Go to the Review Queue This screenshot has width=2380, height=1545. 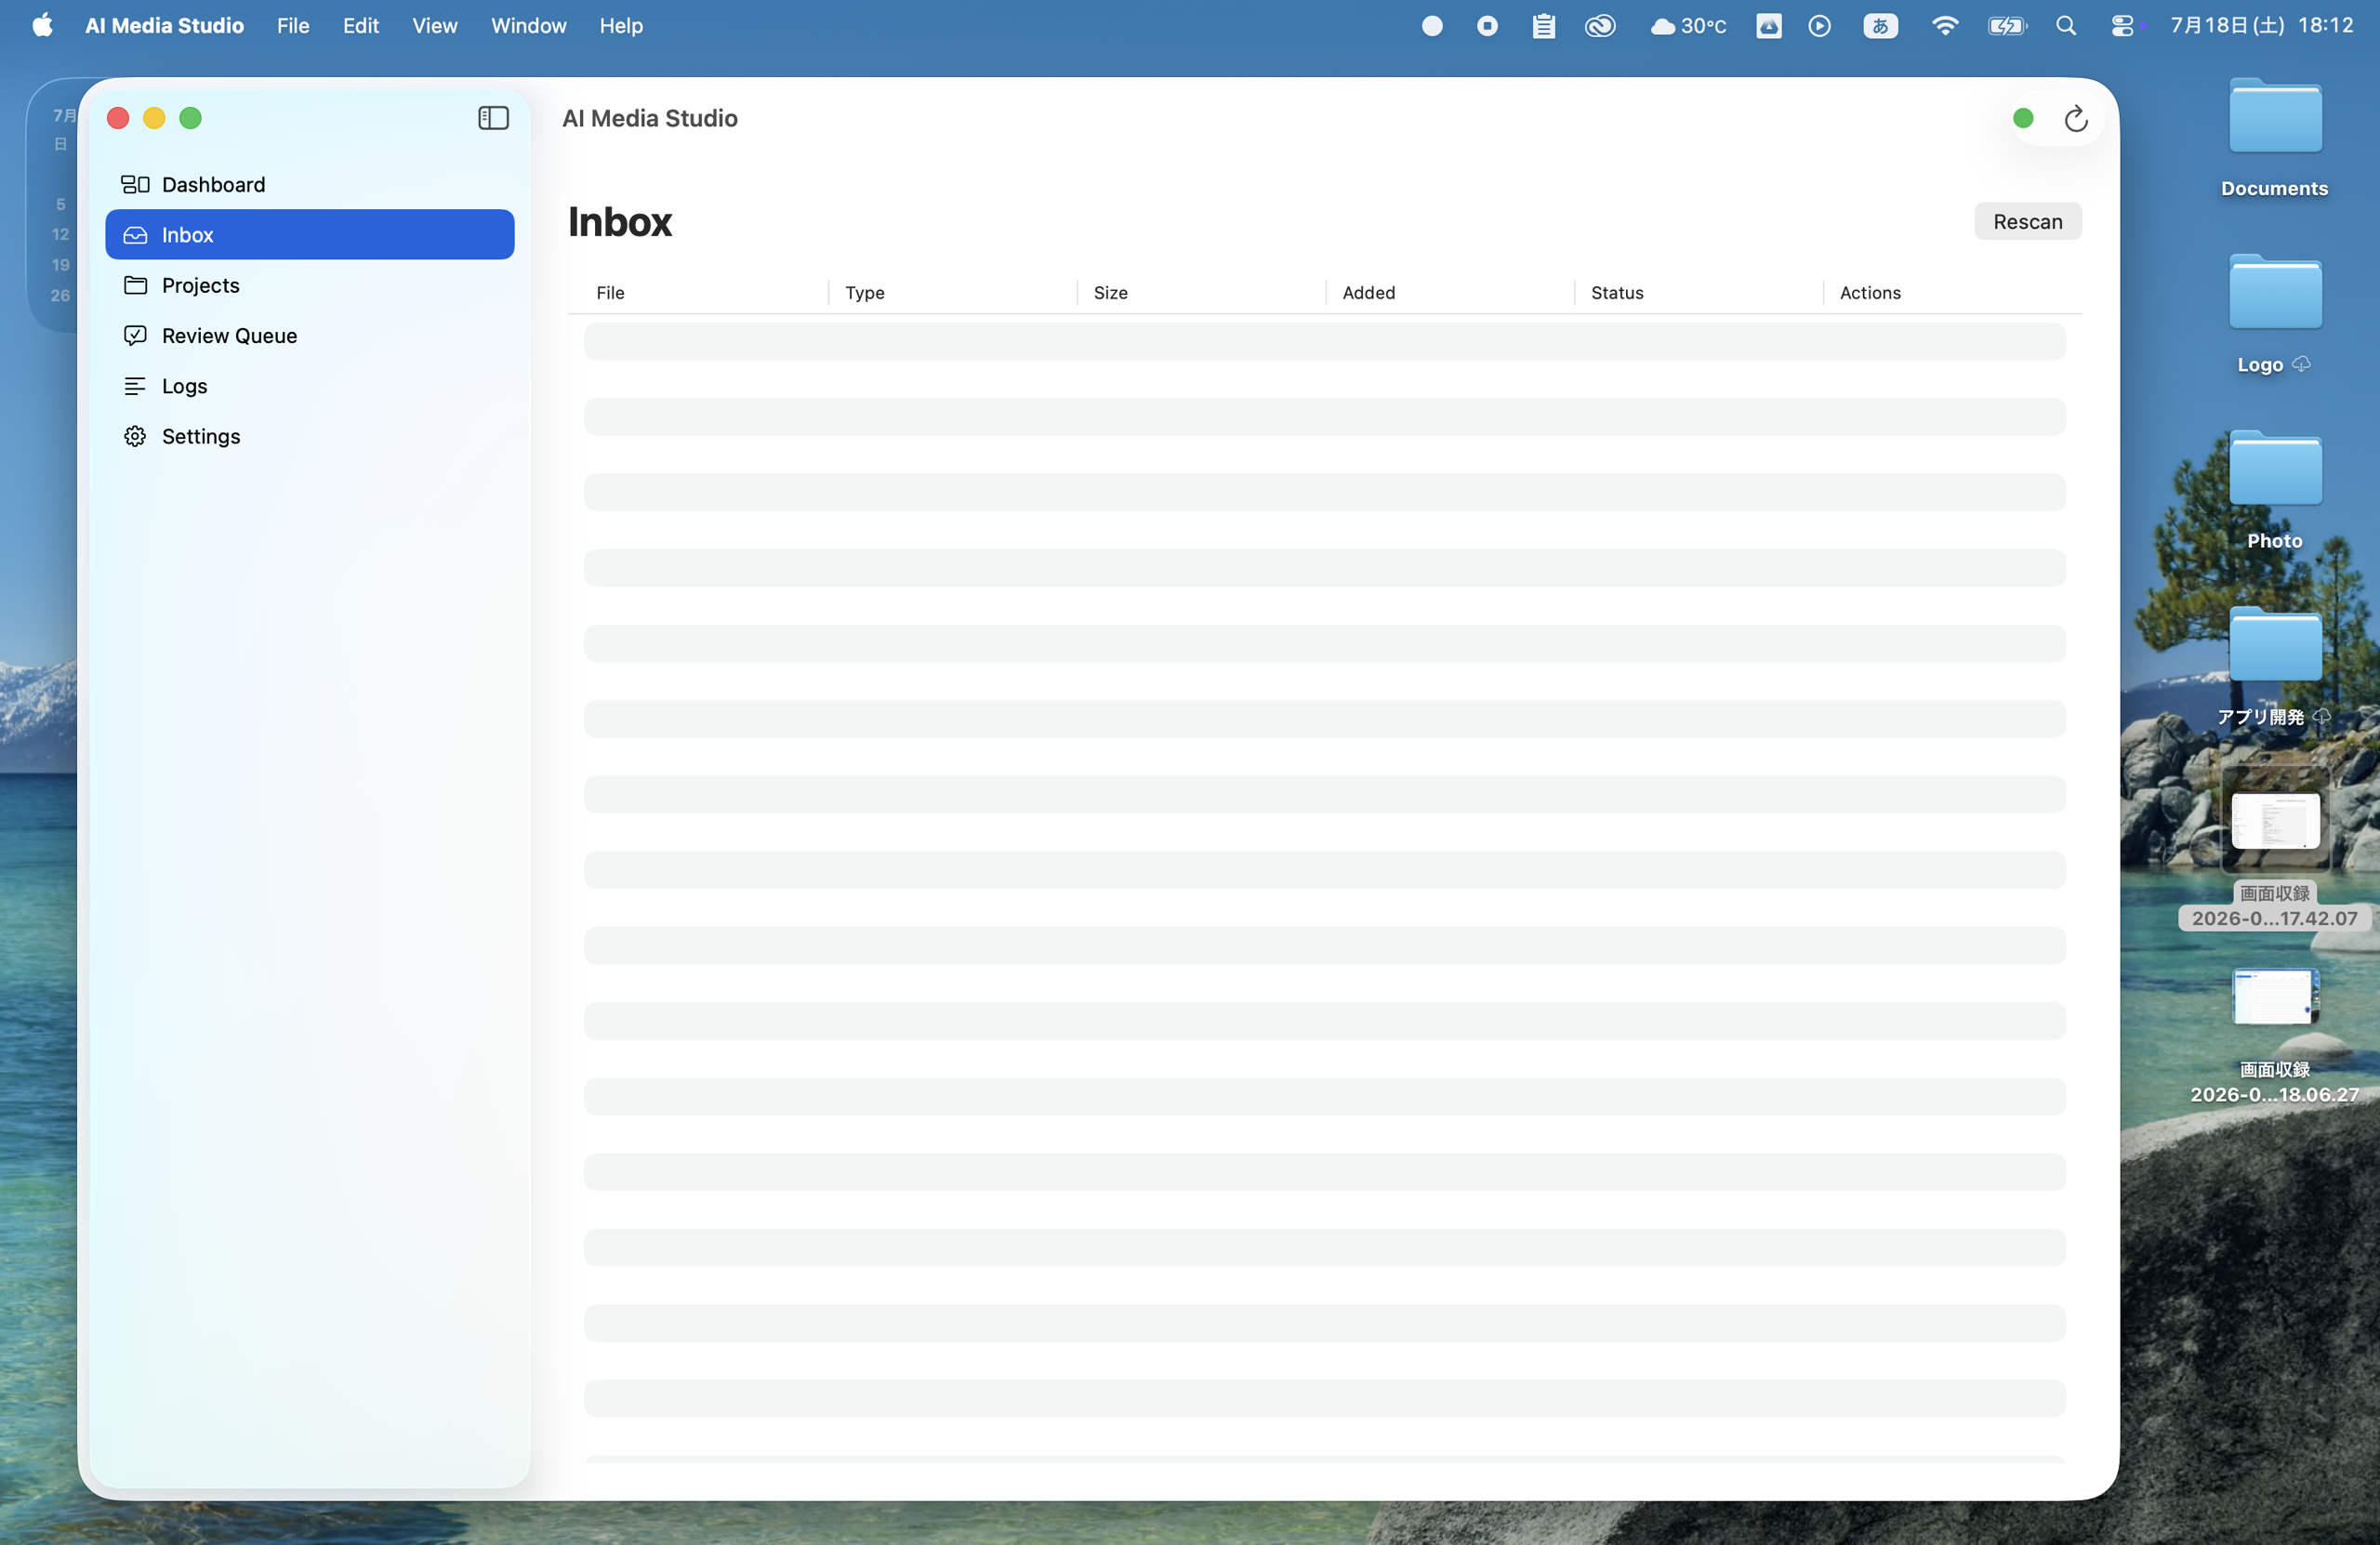[x=309, y=335]
